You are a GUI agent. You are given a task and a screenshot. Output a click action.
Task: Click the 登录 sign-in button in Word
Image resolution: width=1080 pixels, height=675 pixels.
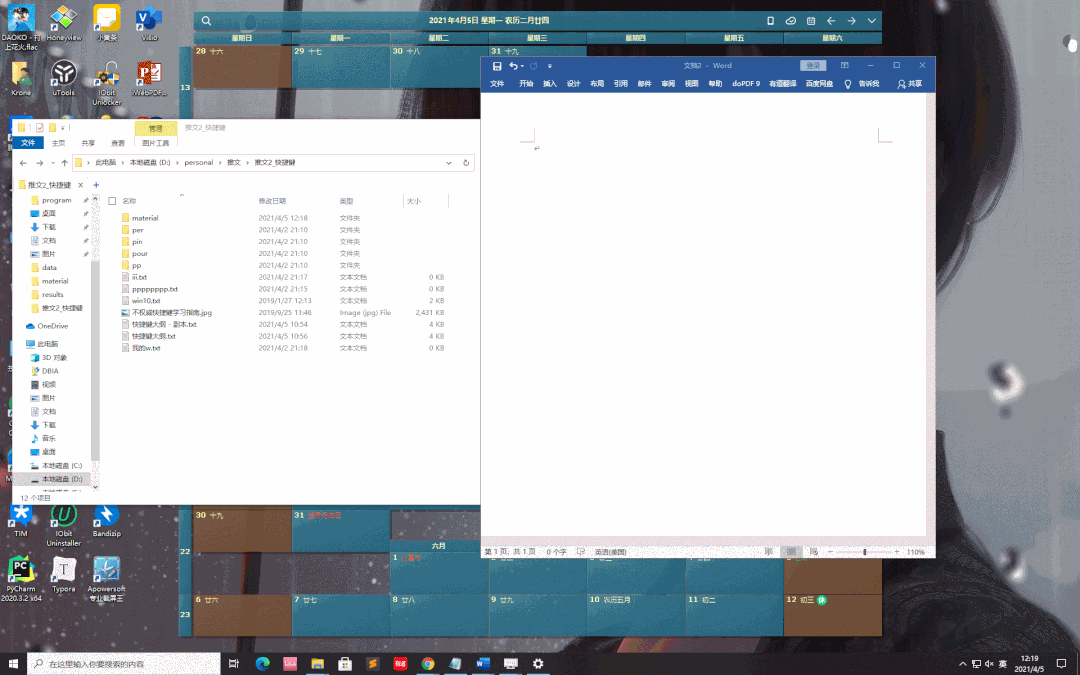click(x=813, y=65)
